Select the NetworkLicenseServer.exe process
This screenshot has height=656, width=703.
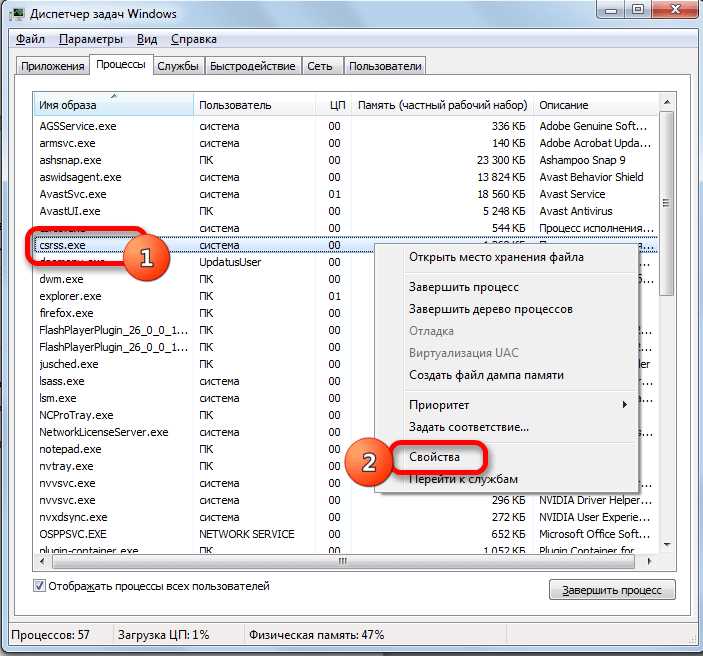[104, 432]
